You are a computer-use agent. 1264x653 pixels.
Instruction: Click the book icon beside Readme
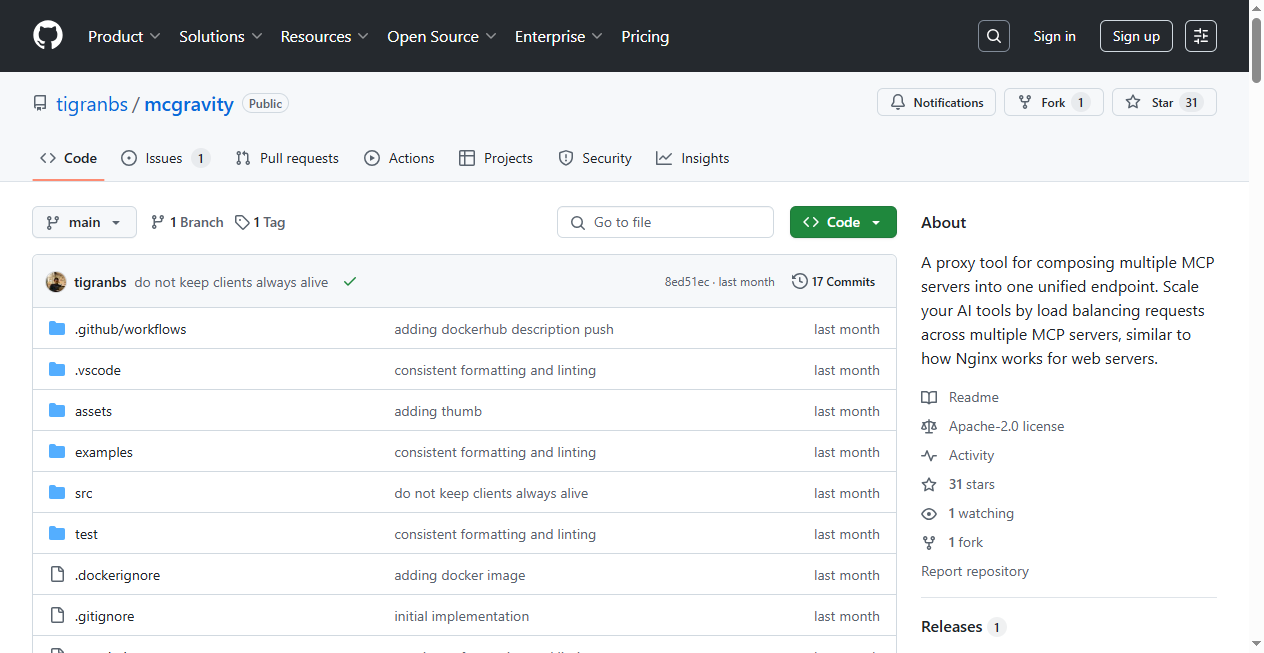(929, 397)
